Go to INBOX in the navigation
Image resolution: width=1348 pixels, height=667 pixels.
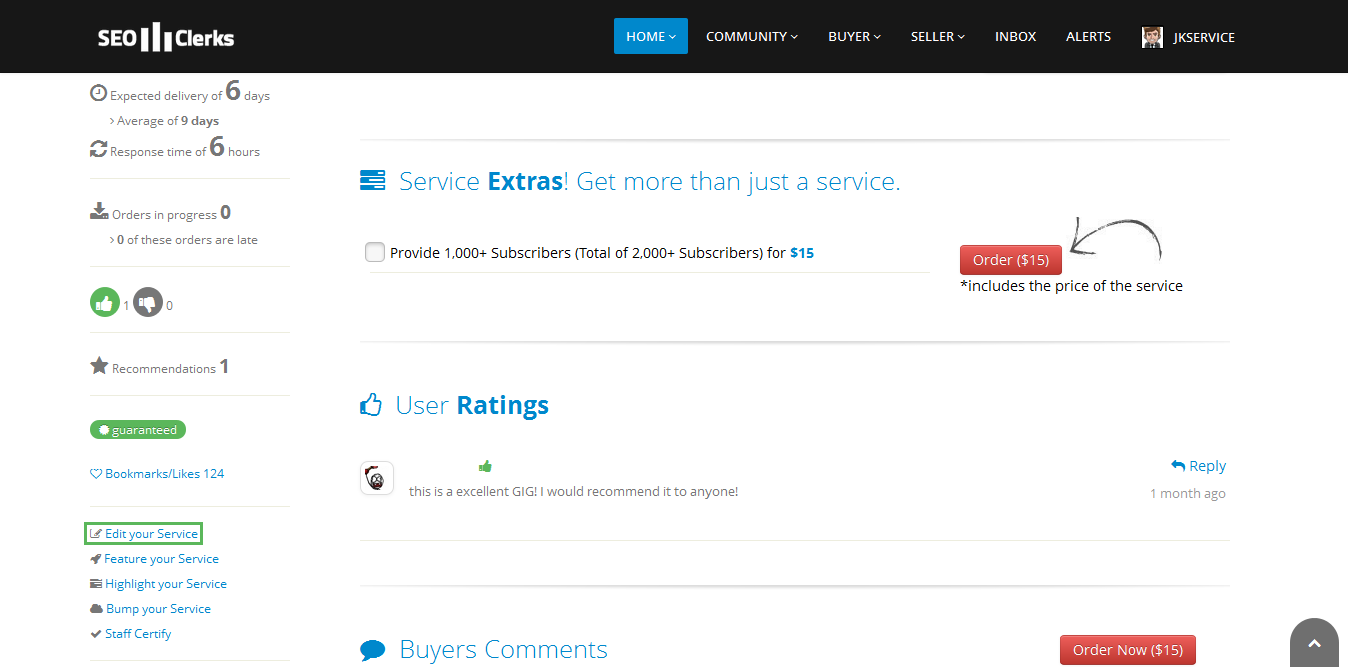1015,36
